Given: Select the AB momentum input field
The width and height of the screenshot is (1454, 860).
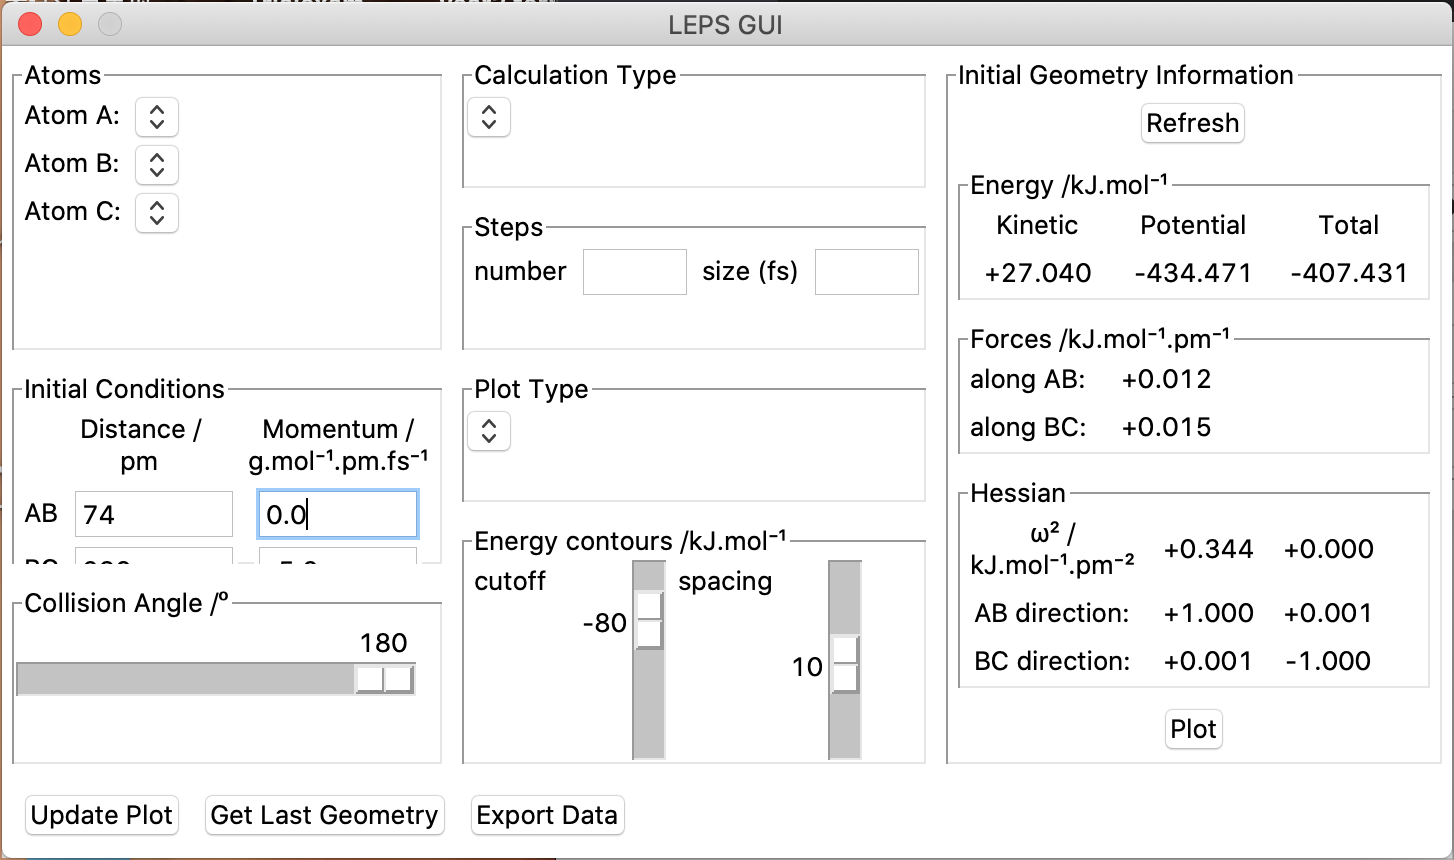Looking at the screenshot, I should pyautogui.click(x=338, y=514).
